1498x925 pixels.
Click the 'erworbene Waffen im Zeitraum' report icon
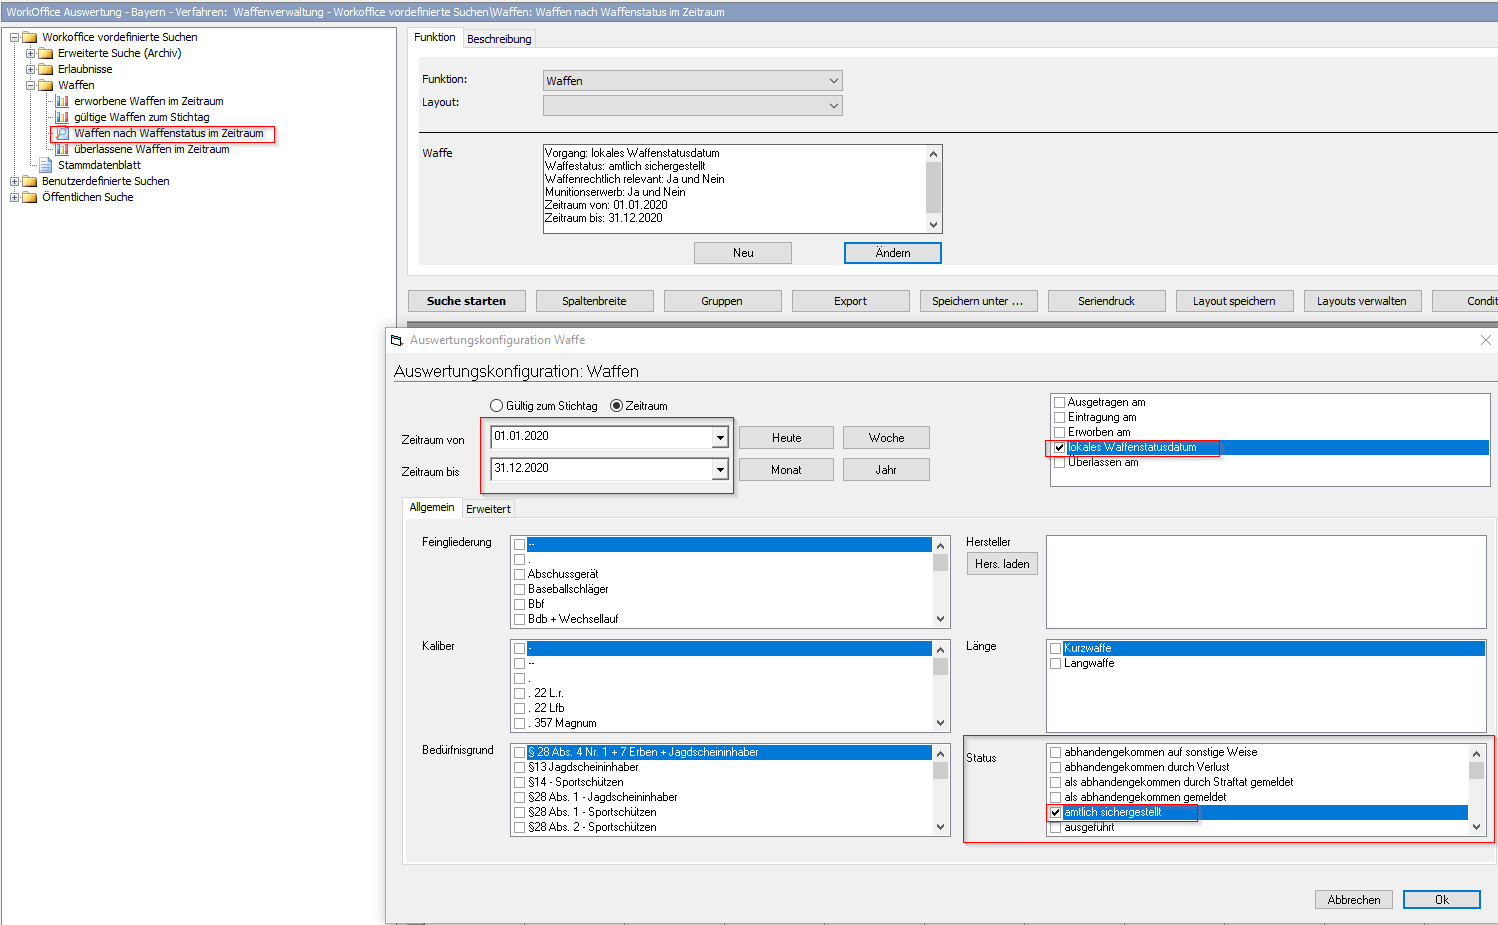[x=62, y=101]
